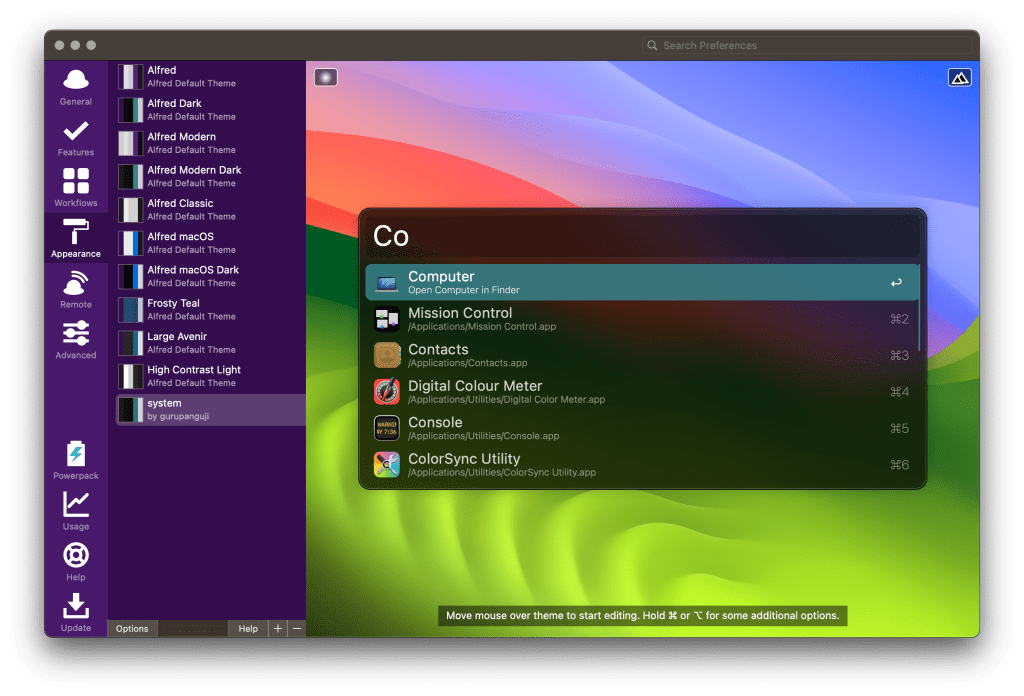Open the Powerpack battery icon

76,454
